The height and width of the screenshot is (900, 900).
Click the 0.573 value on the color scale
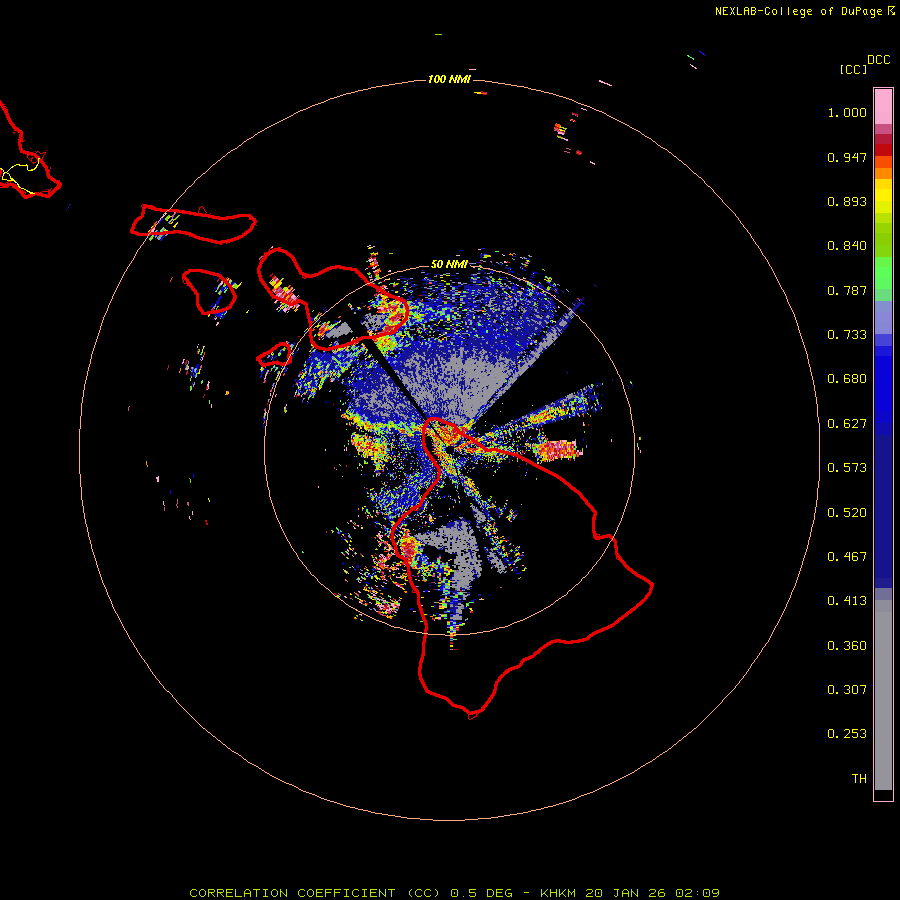pyautogui.click(x=847, y=468)
